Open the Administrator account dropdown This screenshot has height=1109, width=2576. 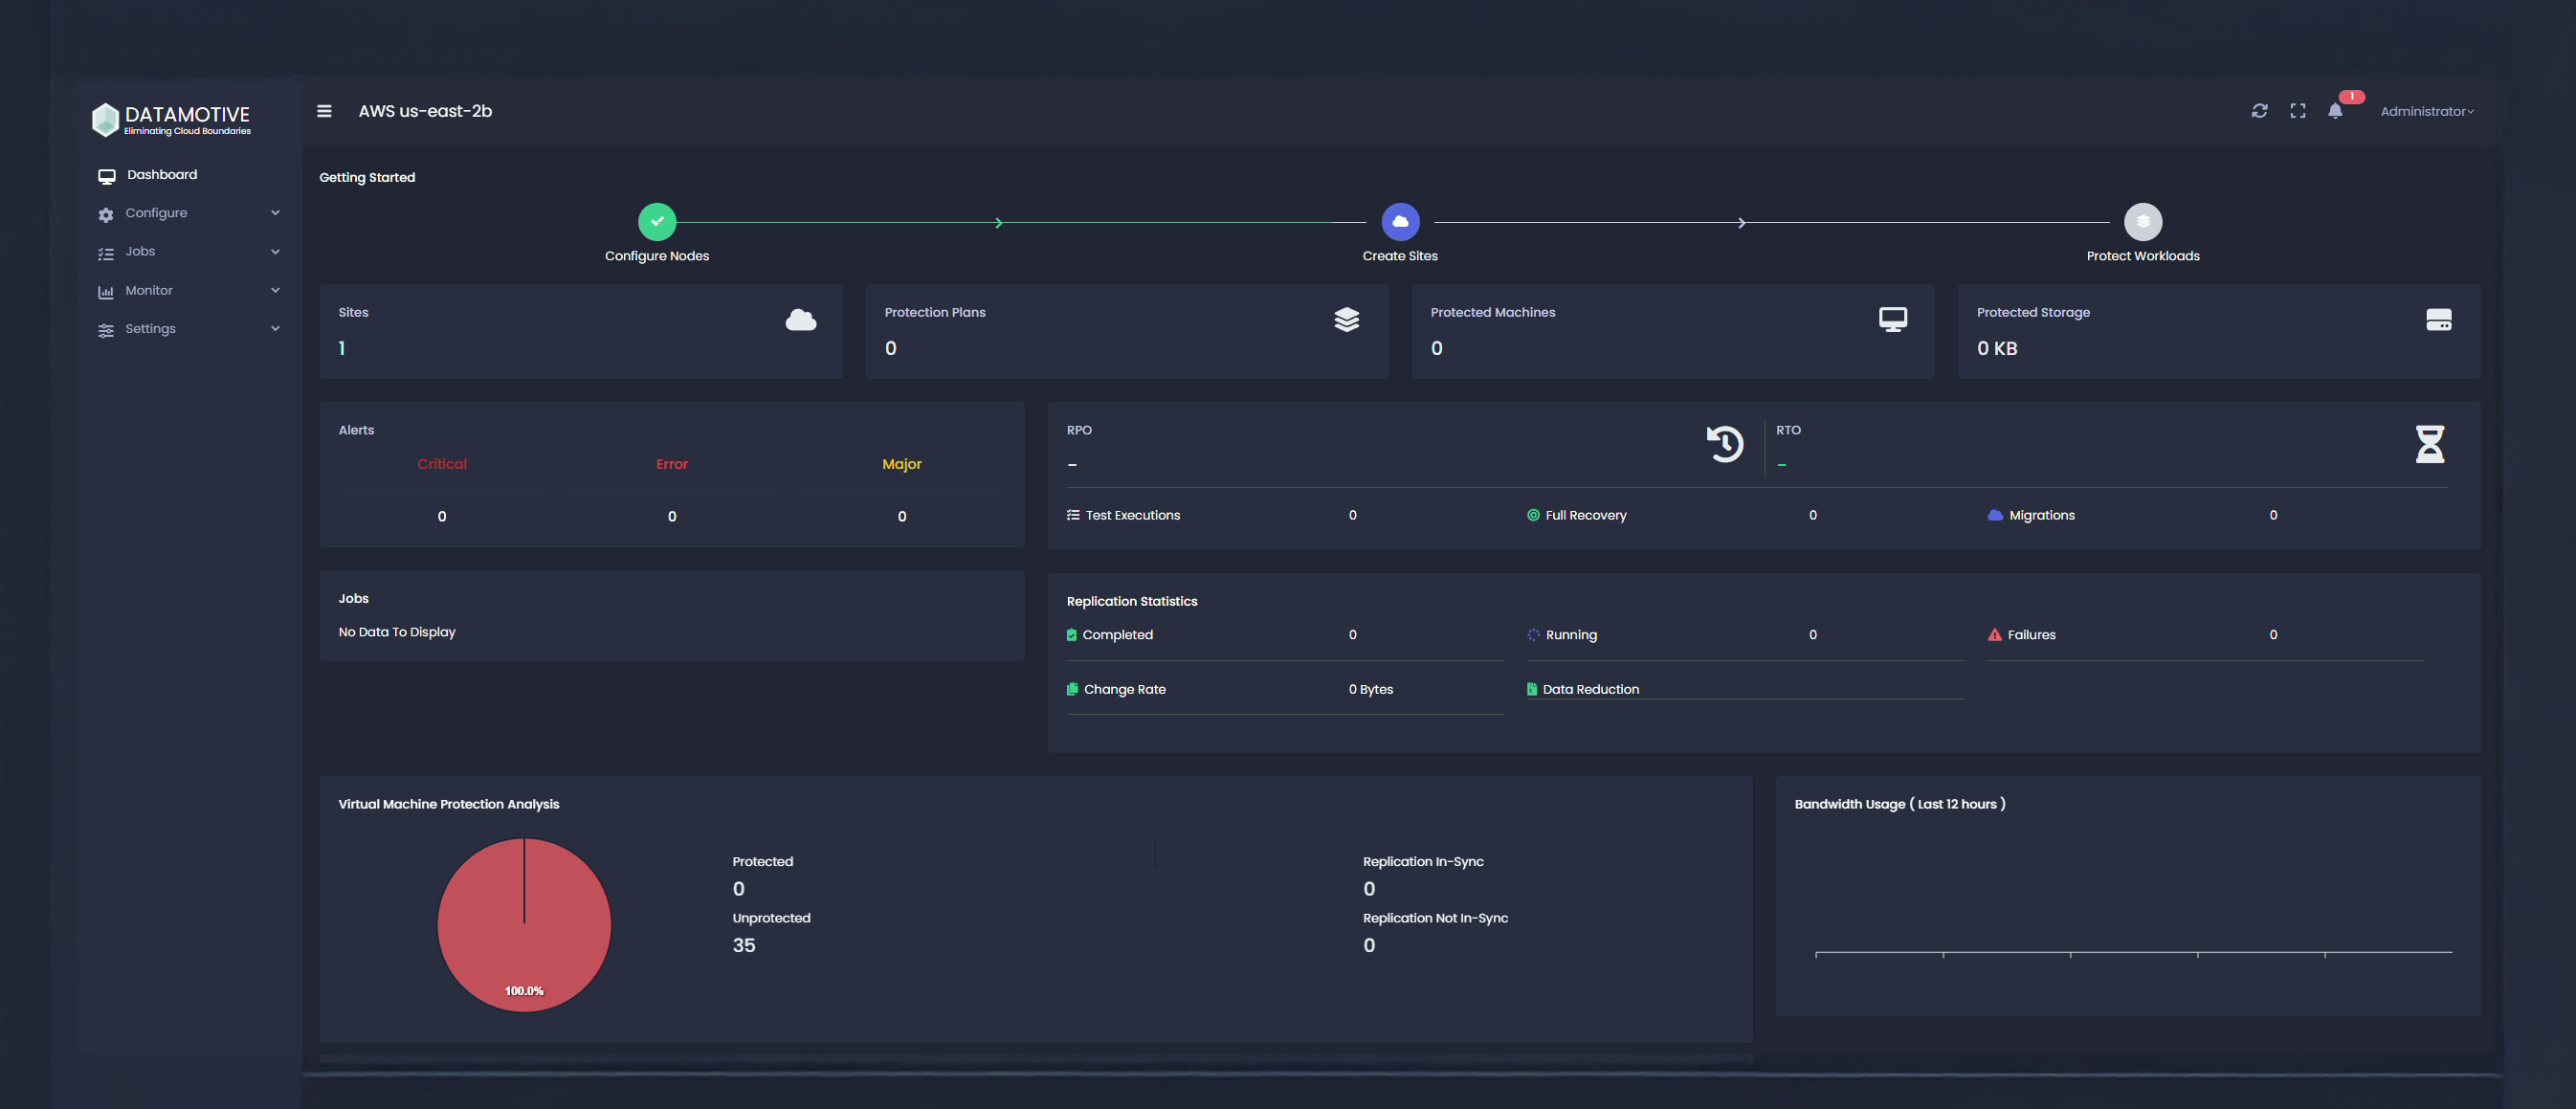coord(2426,111)
